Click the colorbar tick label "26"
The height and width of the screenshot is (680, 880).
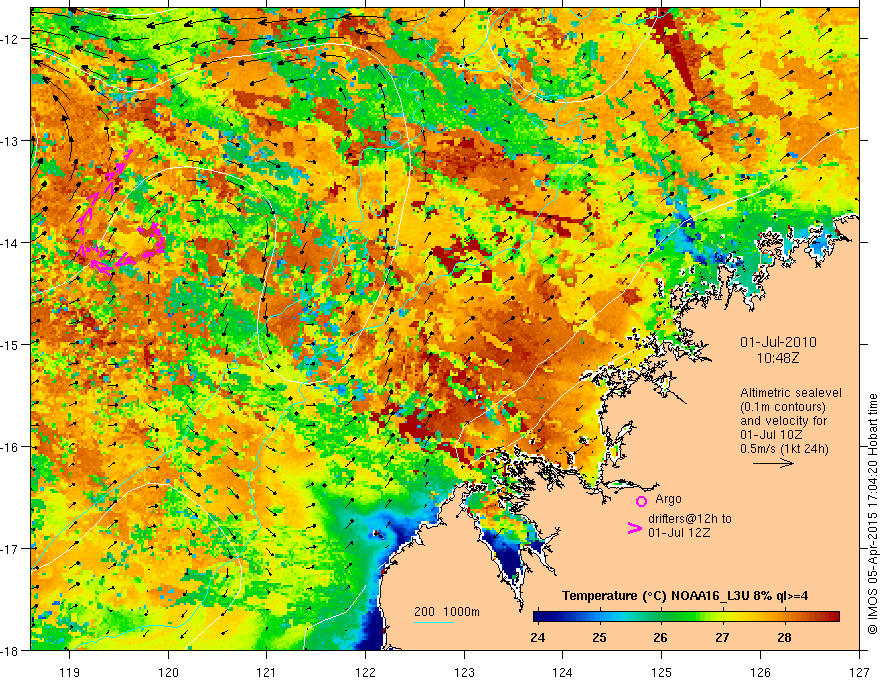(661, 637)
